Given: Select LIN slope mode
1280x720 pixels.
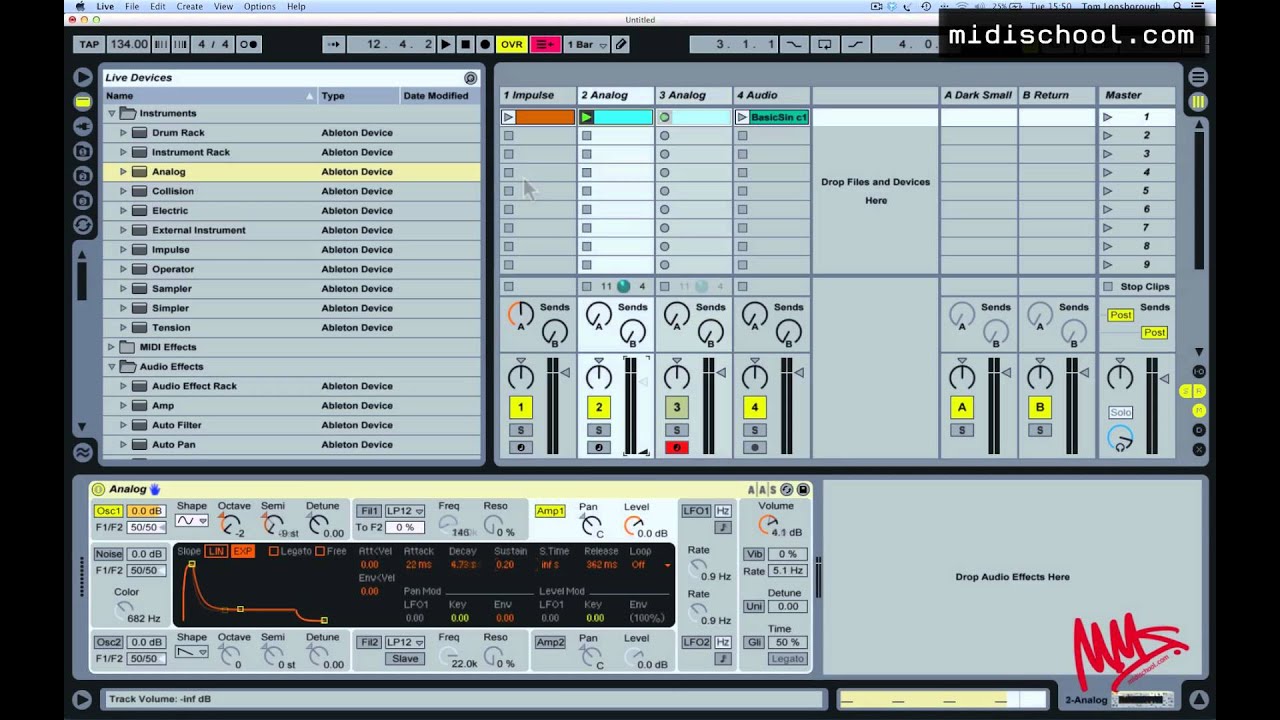Looking at the screenshot, I should point(216,551).
